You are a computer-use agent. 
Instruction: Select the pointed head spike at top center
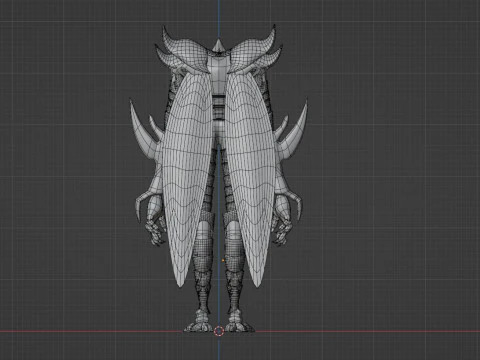(x=218, y=45)
